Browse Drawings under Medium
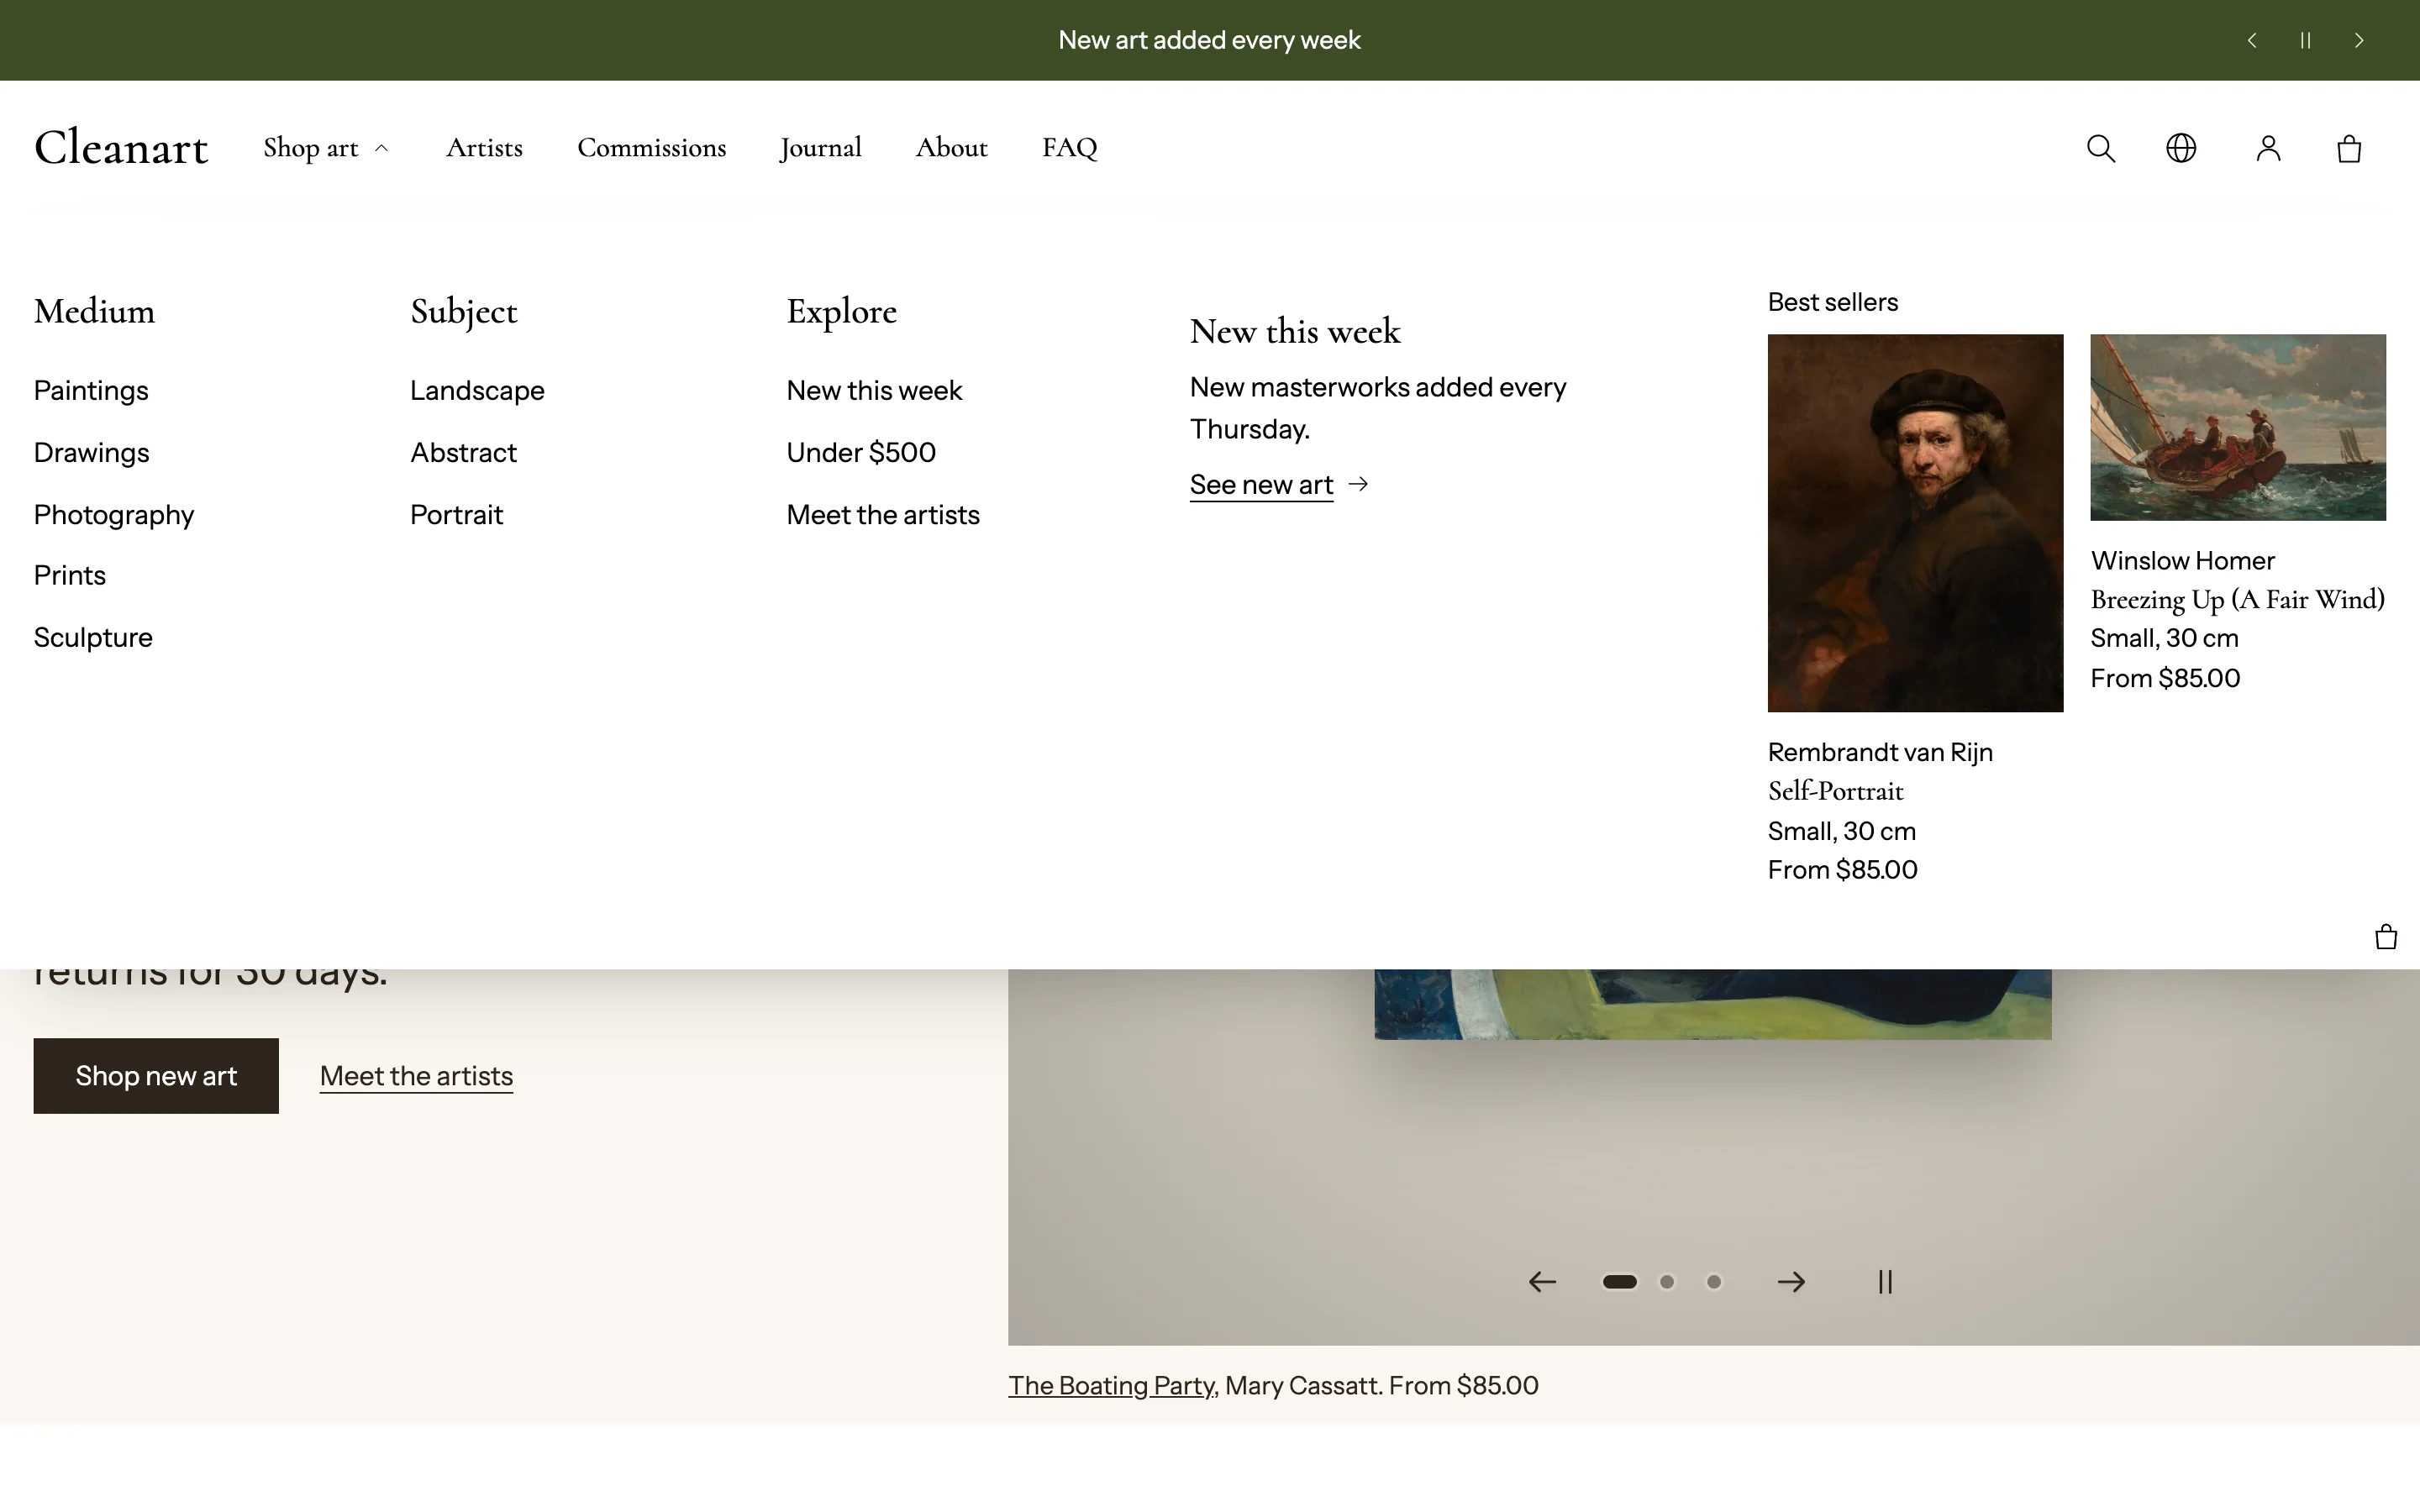The height and width of the screenshot is (1512, 2420). 91,452
